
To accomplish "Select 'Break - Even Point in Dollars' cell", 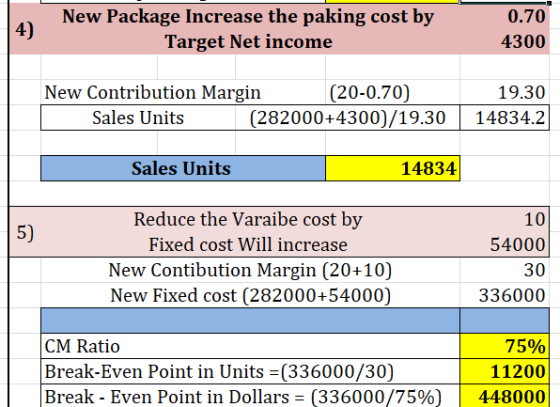I will 250,396.
